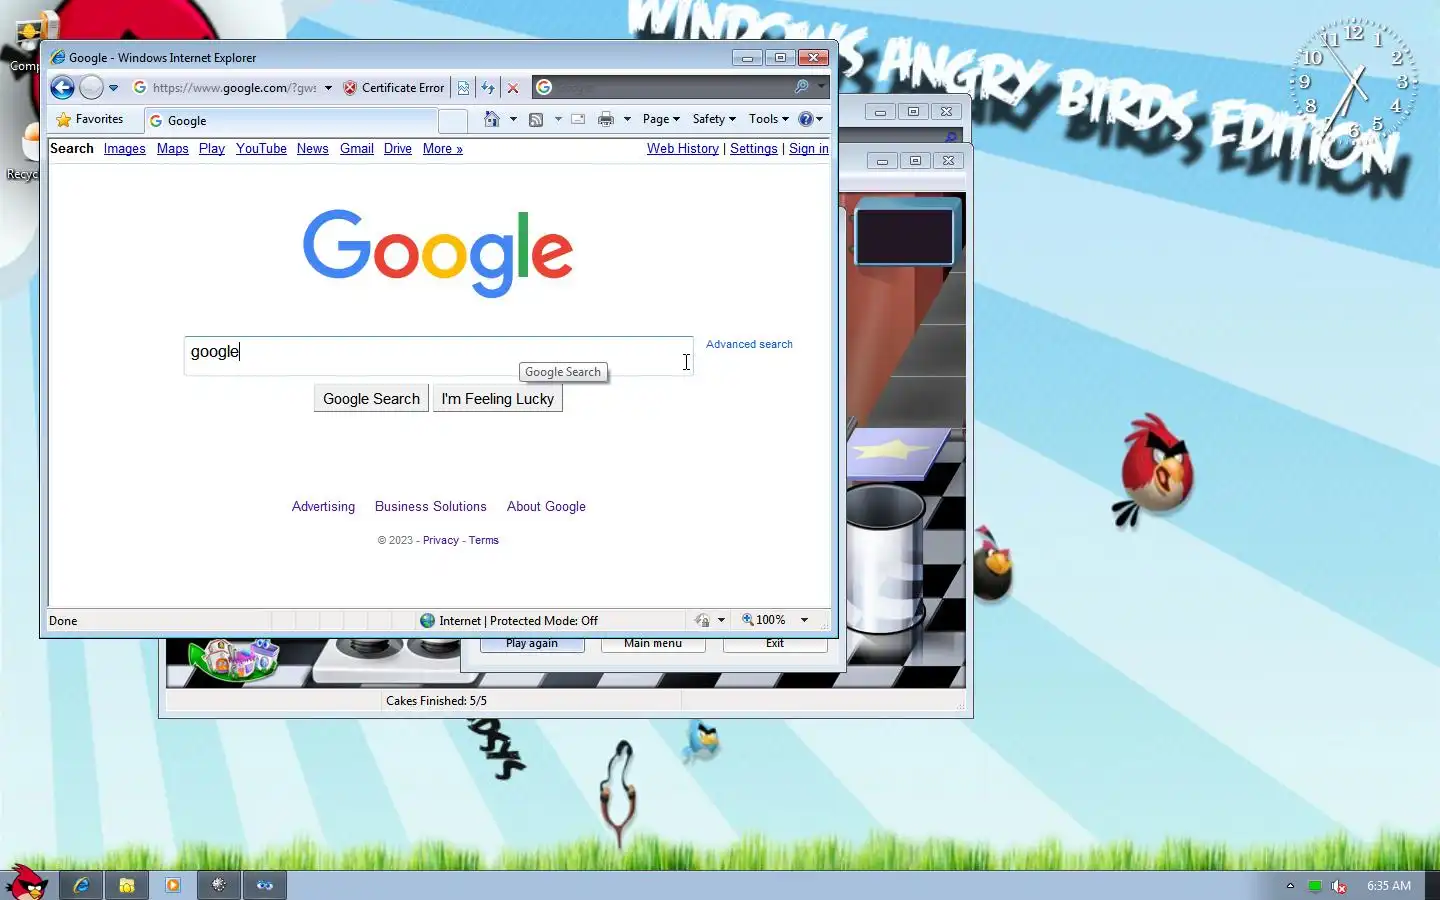Click the Internet zone globe icon in status bar
Viewport: 1440px width, 900px height.
click(428, 621)
